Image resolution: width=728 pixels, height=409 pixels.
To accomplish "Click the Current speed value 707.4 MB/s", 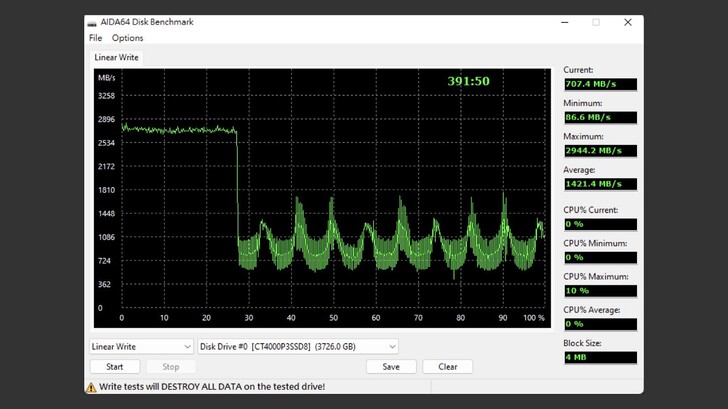I will click(x=599, y=84).
